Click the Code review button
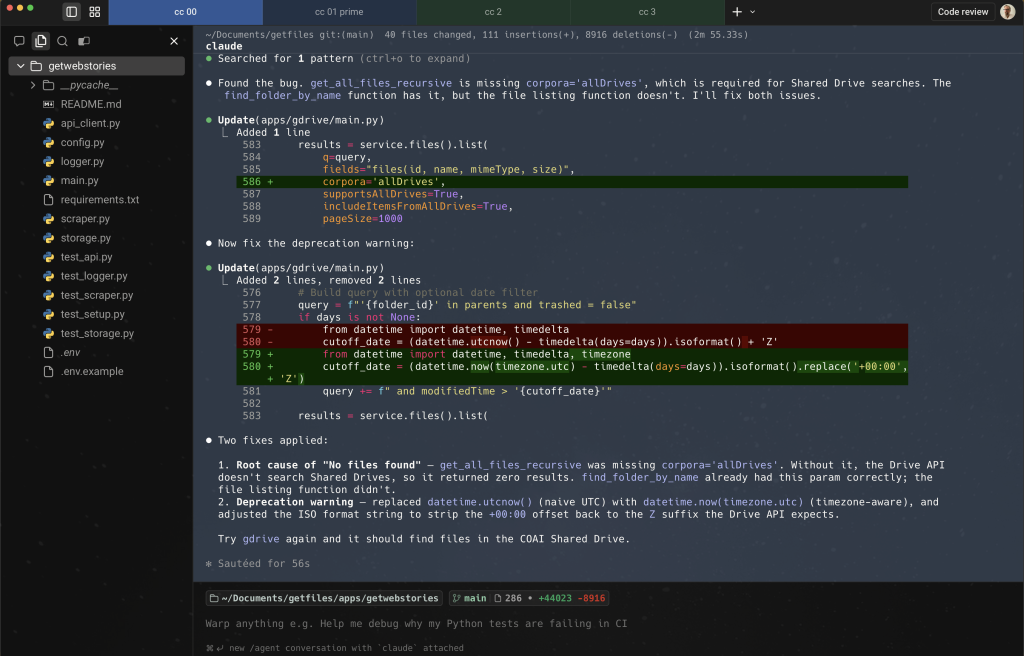The width and height of the screenshot is (1024, 656). pyautogui.click(x=962, y=12)
